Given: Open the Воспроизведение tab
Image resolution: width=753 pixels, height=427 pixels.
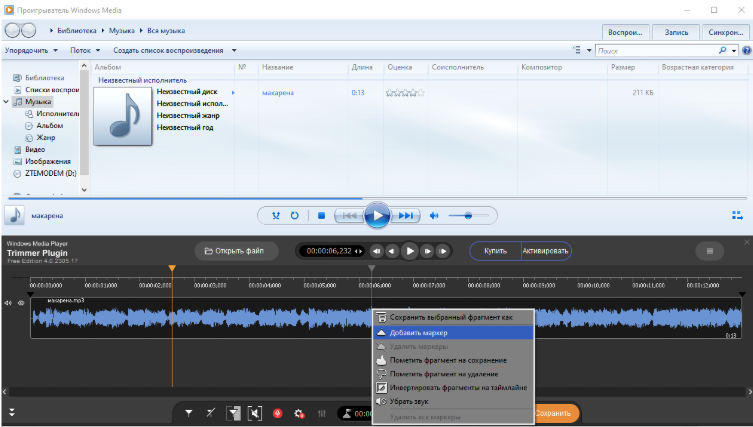Looking at the screenshot, I should point(625,32).
